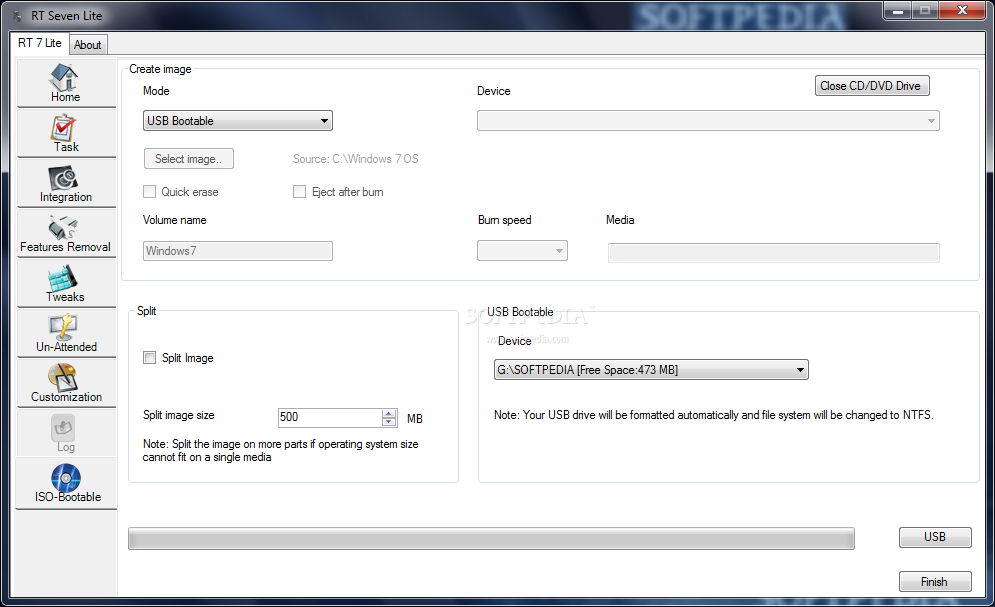Select the ISO-Bootable disc icon
Image resolution: width=995 pixels, height=607 pixels.
pos(66,478)
